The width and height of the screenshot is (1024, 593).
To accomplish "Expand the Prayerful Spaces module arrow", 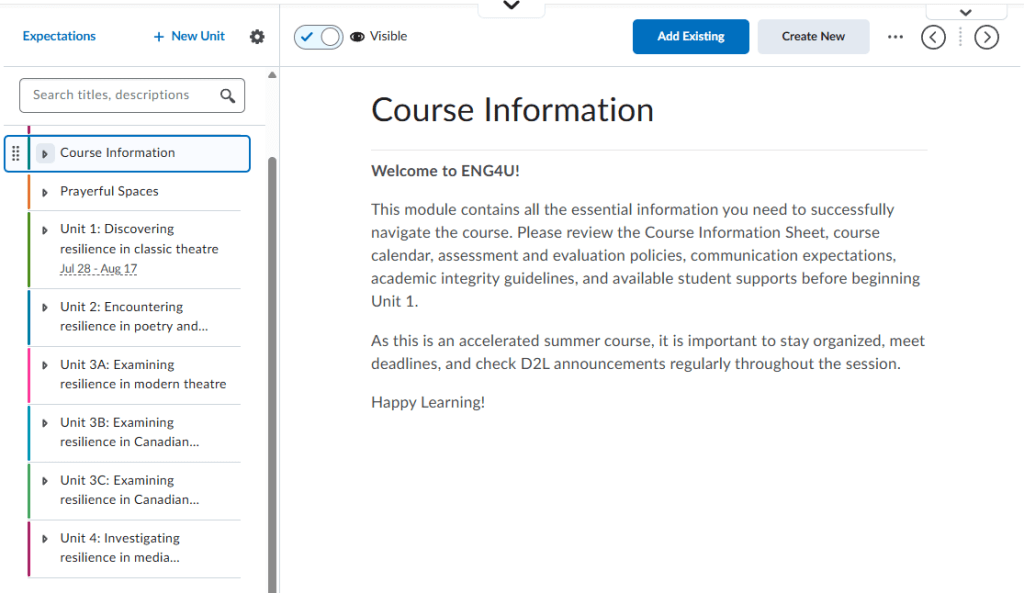I will [44, 193].
